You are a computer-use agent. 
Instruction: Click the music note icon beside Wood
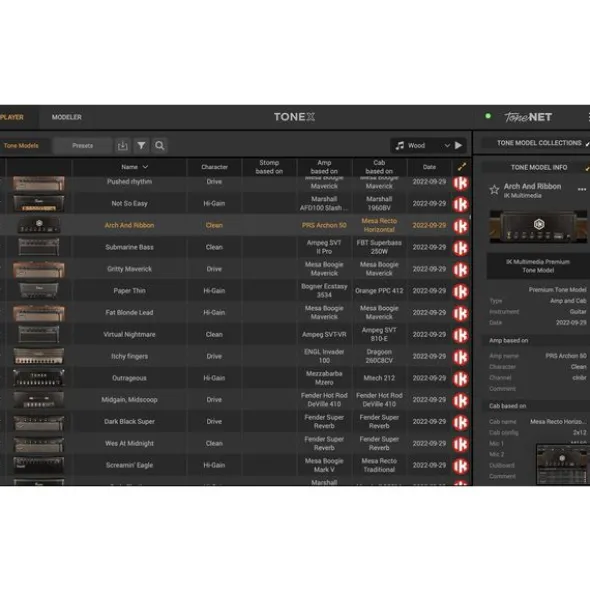(400, 145)
